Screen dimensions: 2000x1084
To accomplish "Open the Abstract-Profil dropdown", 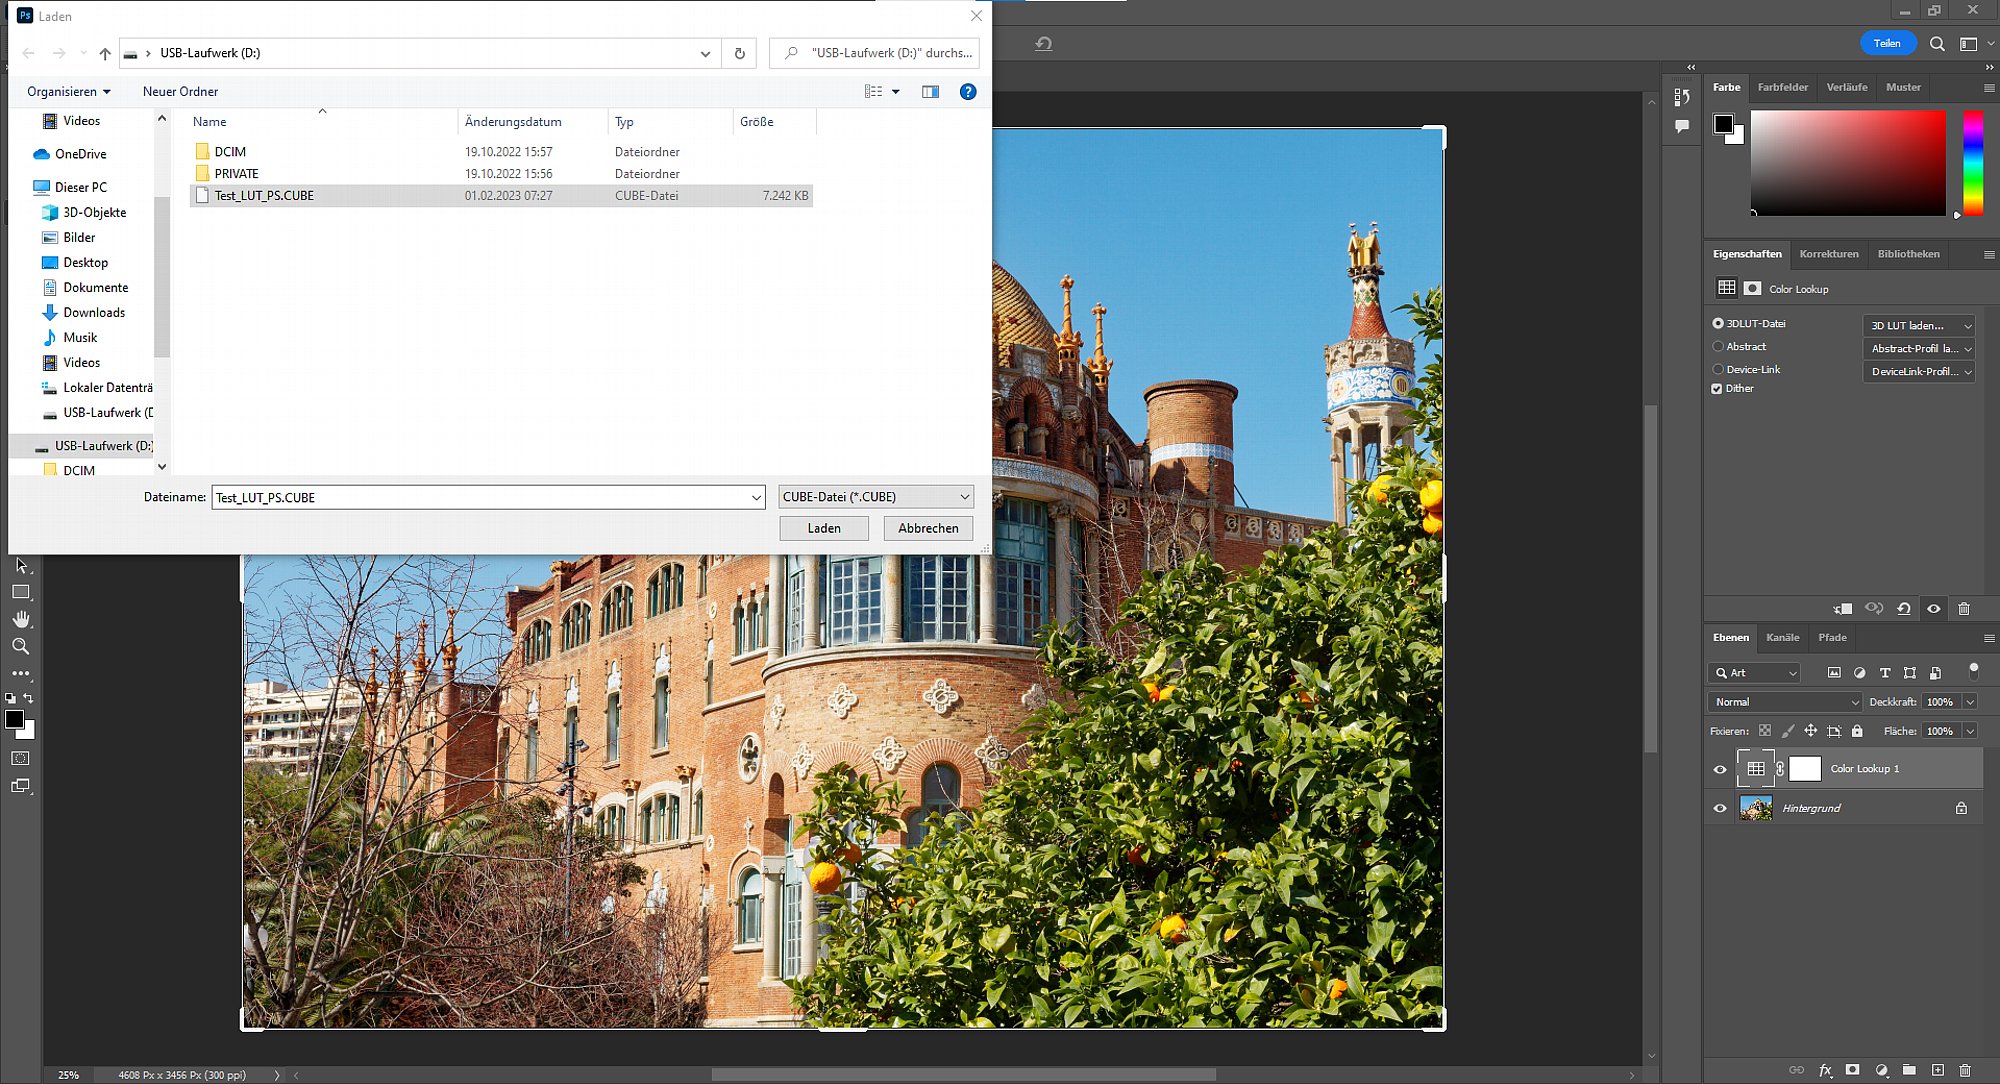I will 1919,349.
